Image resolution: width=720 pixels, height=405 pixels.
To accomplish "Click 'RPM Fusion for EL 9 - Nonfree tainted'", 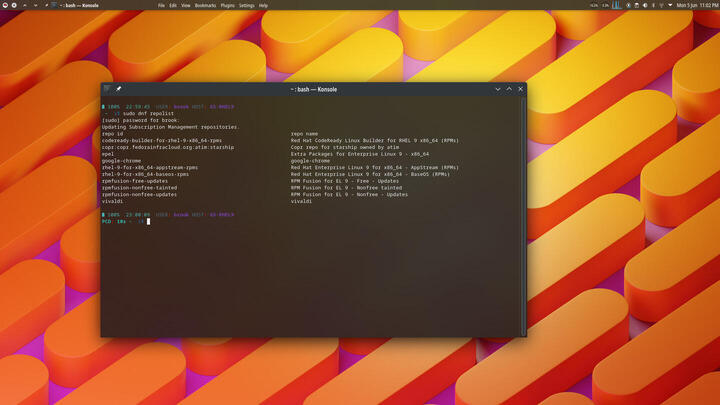I will click(x=346, y=188).
